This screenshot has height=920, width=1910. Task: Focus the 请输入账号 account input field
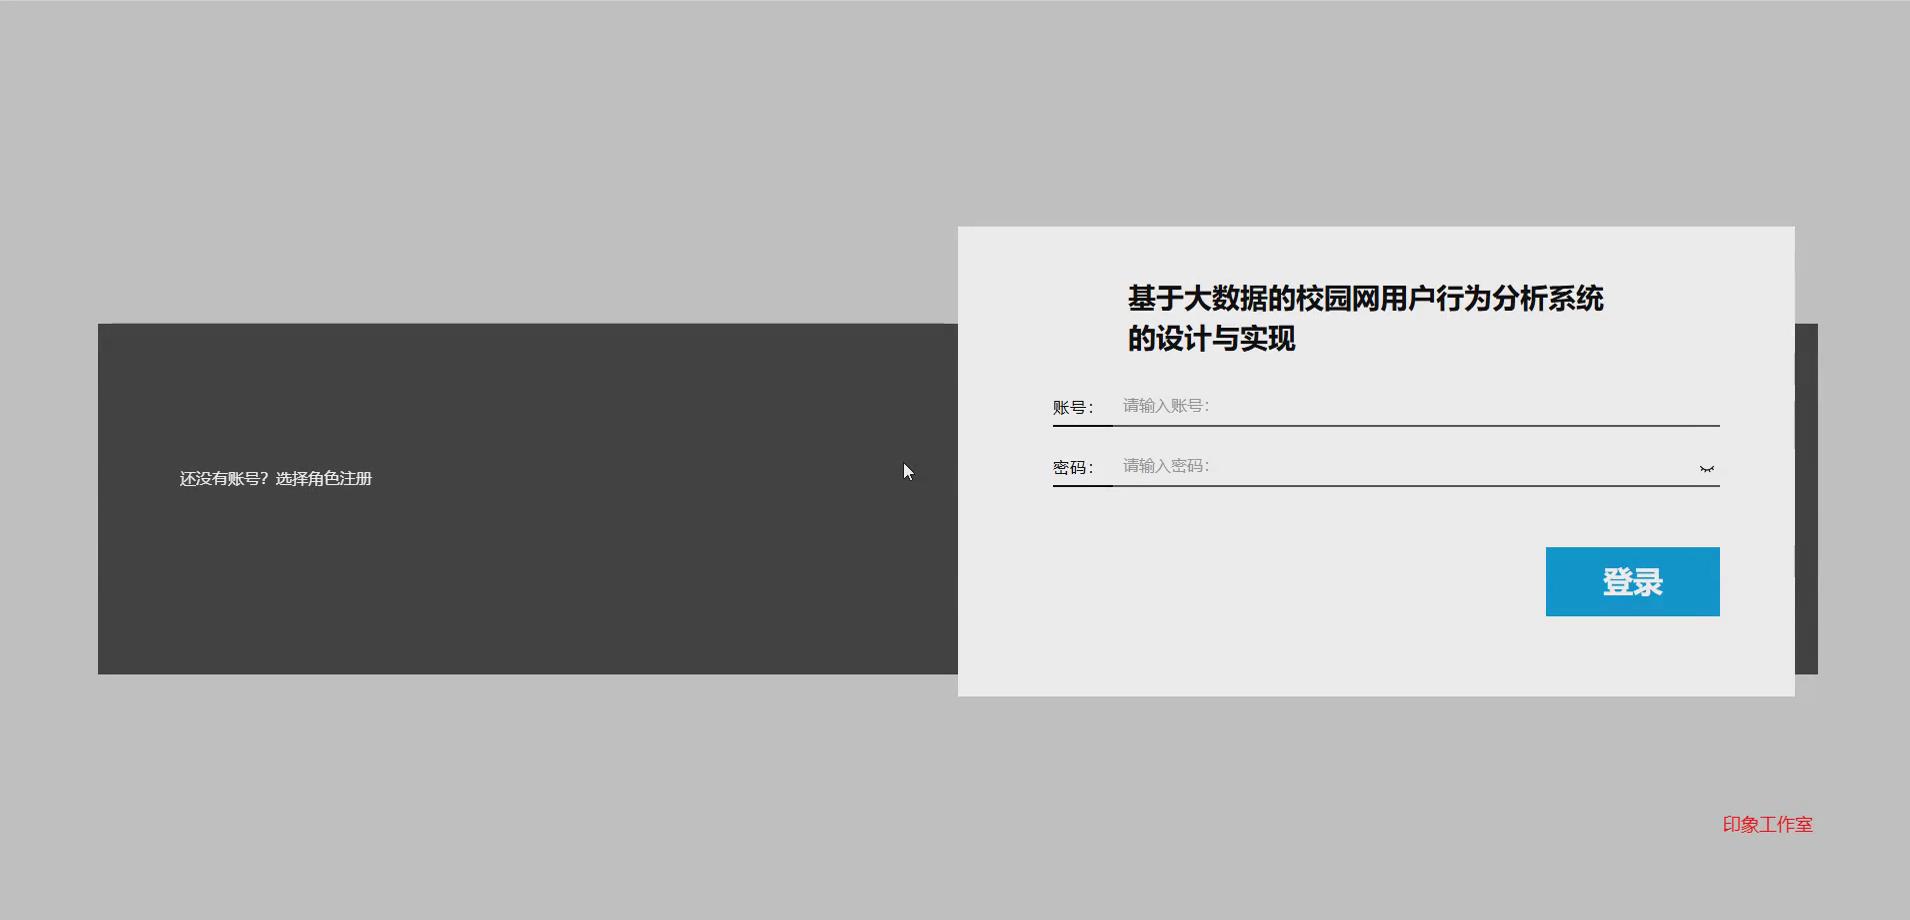click(1416, 406)
